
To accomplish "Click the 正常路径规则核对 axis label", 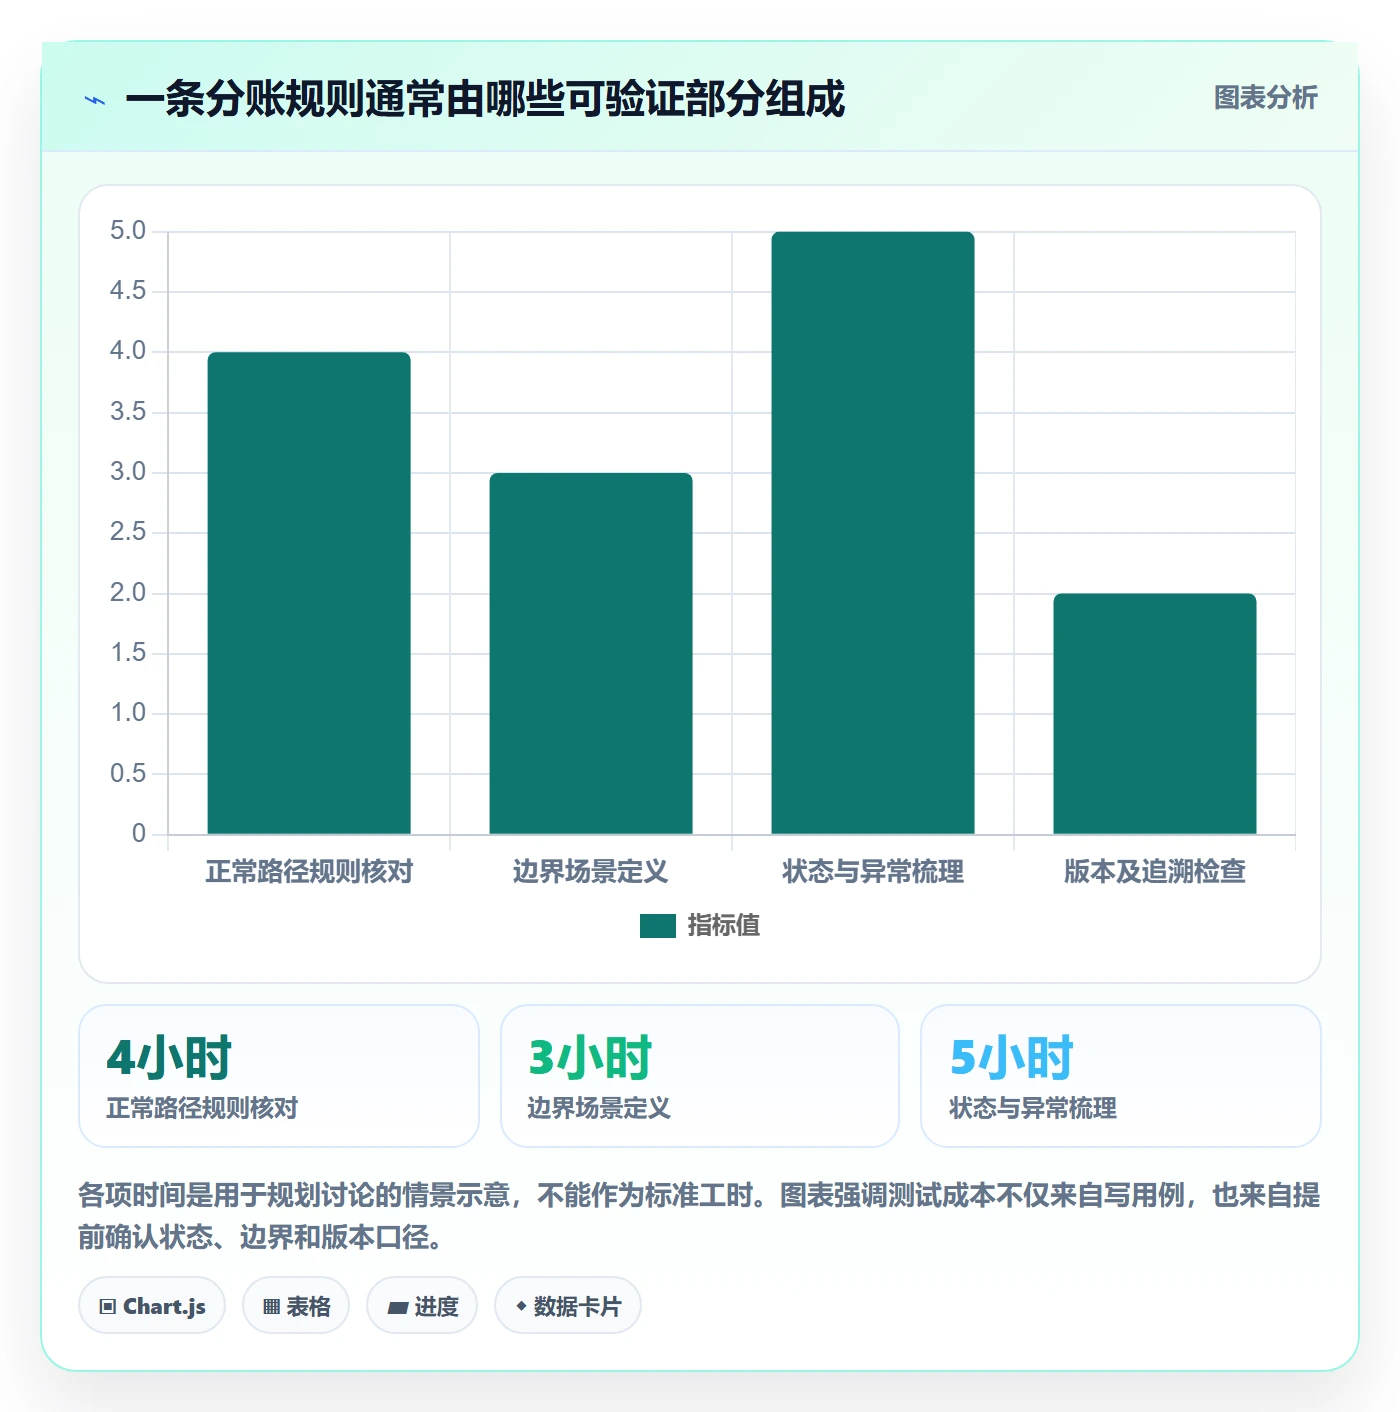I will [x=309, y=872].
